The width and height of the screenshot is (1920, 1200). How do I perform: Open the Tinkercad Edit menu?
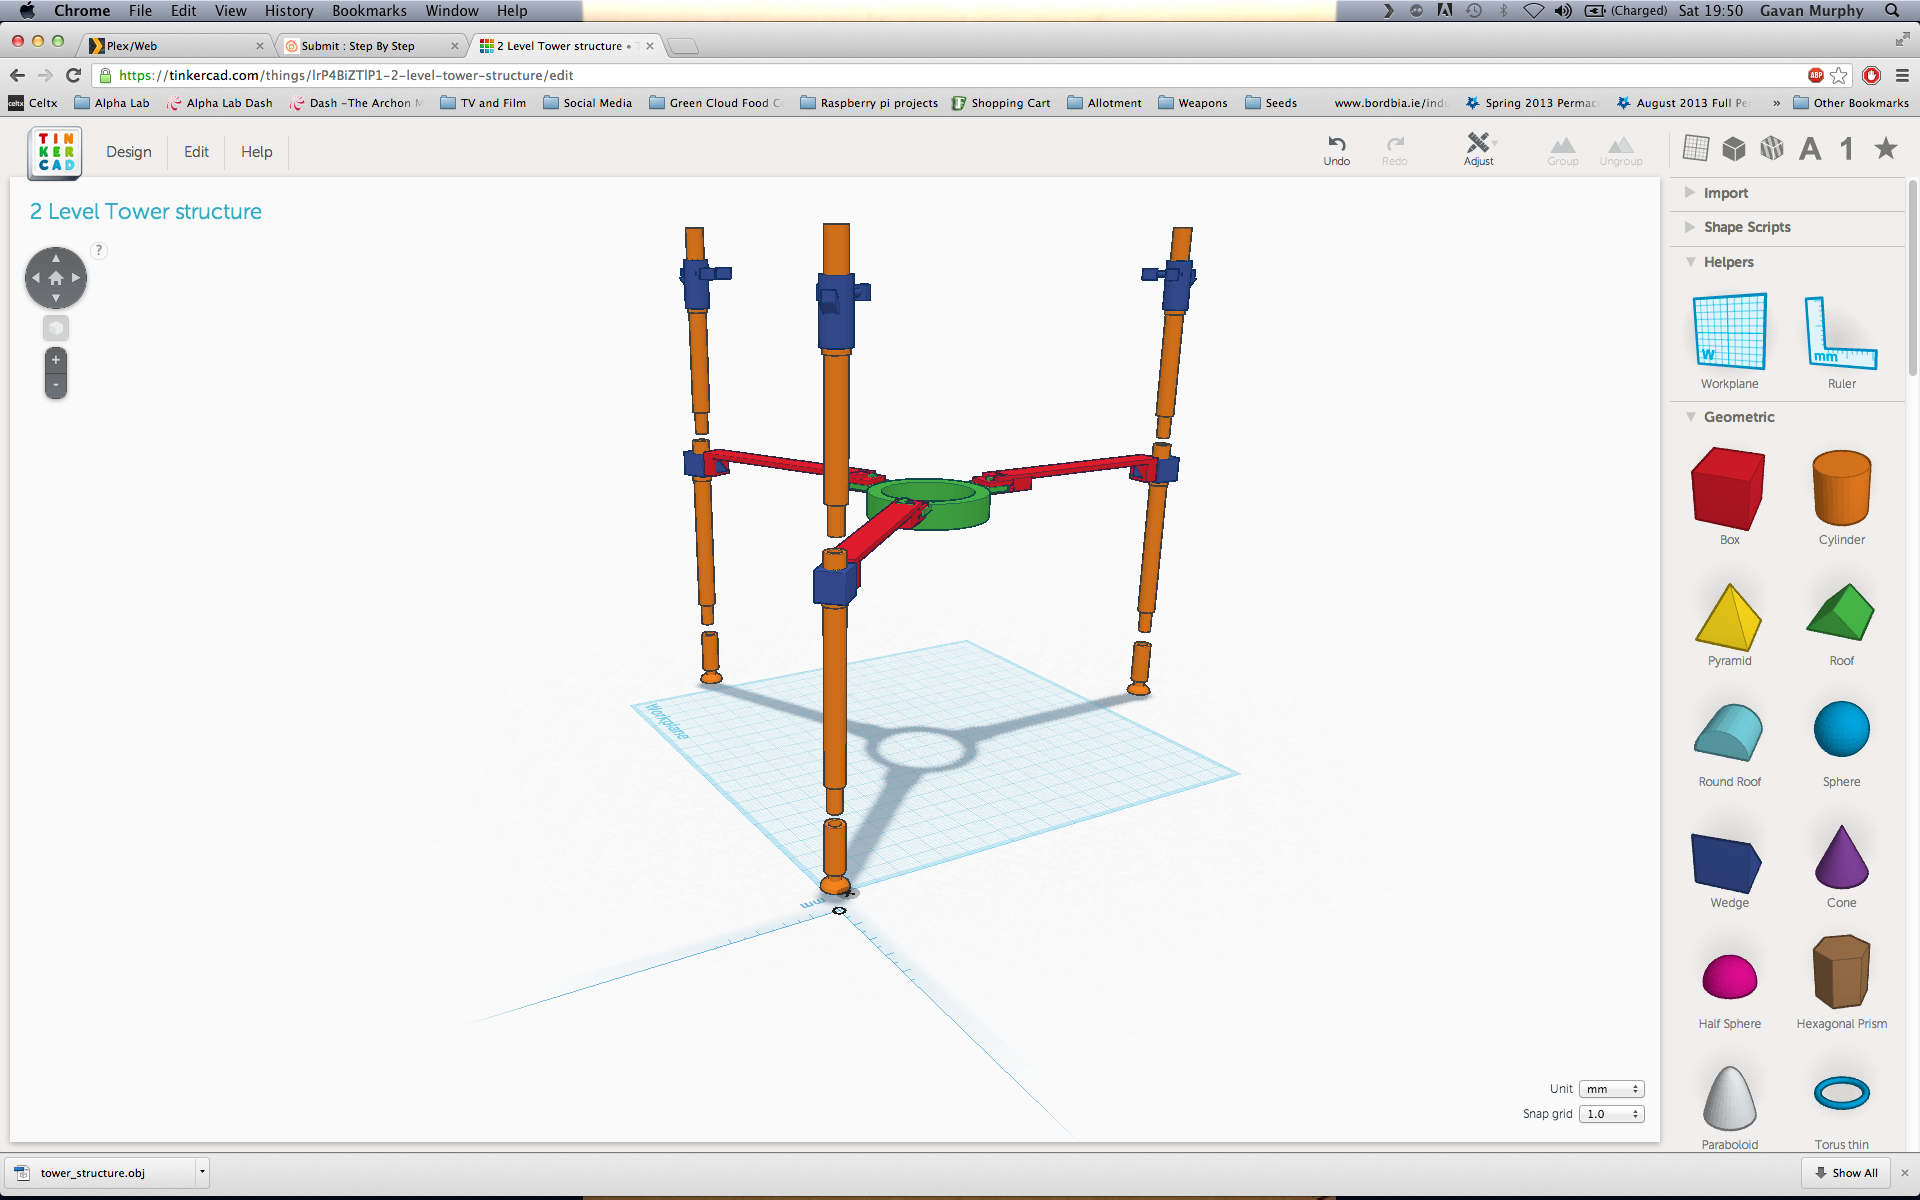[196, 152]
